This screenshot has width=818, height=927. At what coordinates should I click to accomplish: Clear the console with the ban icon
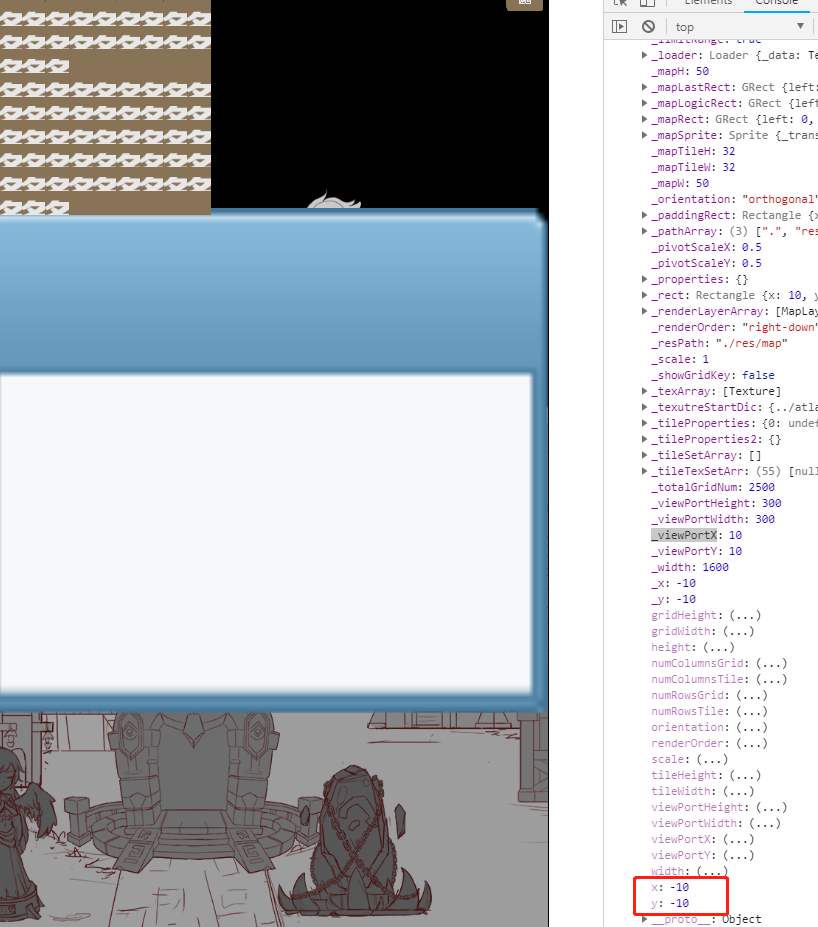point(648,27)
